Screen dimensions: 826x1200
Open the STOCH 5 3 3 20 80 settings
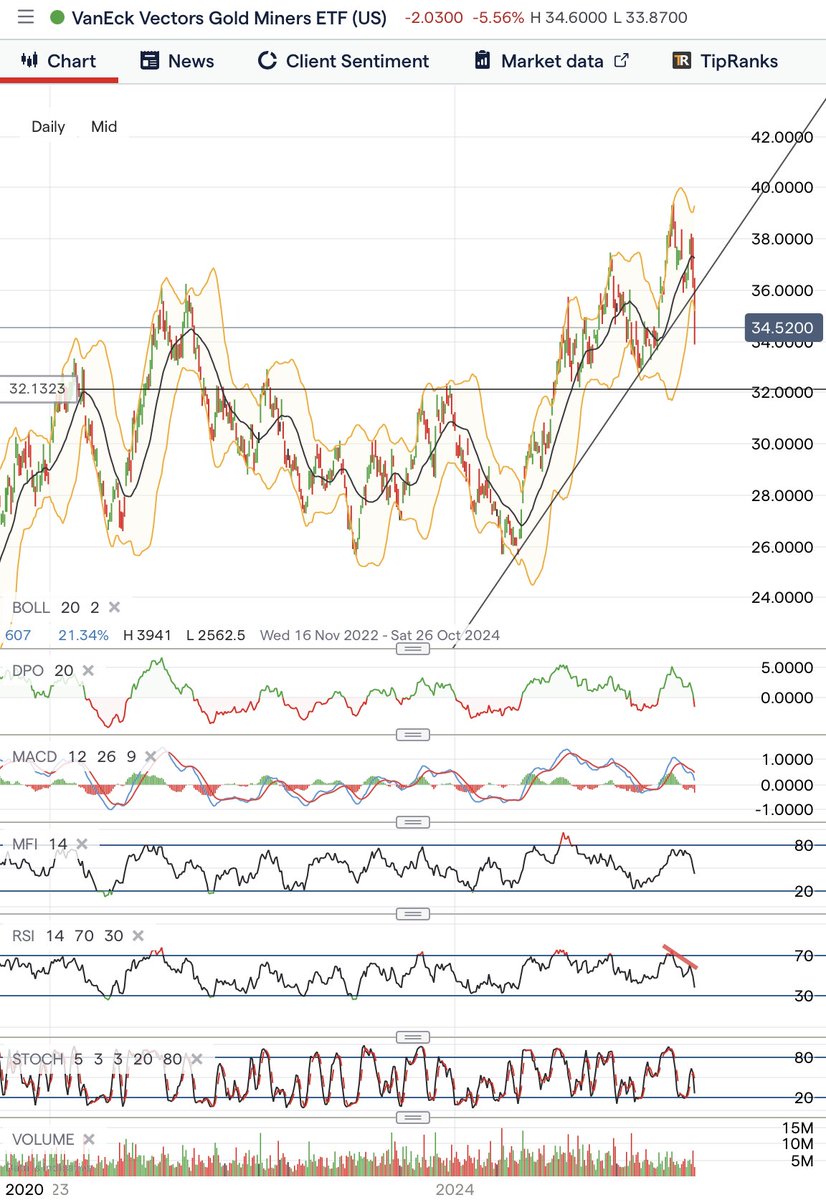pos(97,1058)
